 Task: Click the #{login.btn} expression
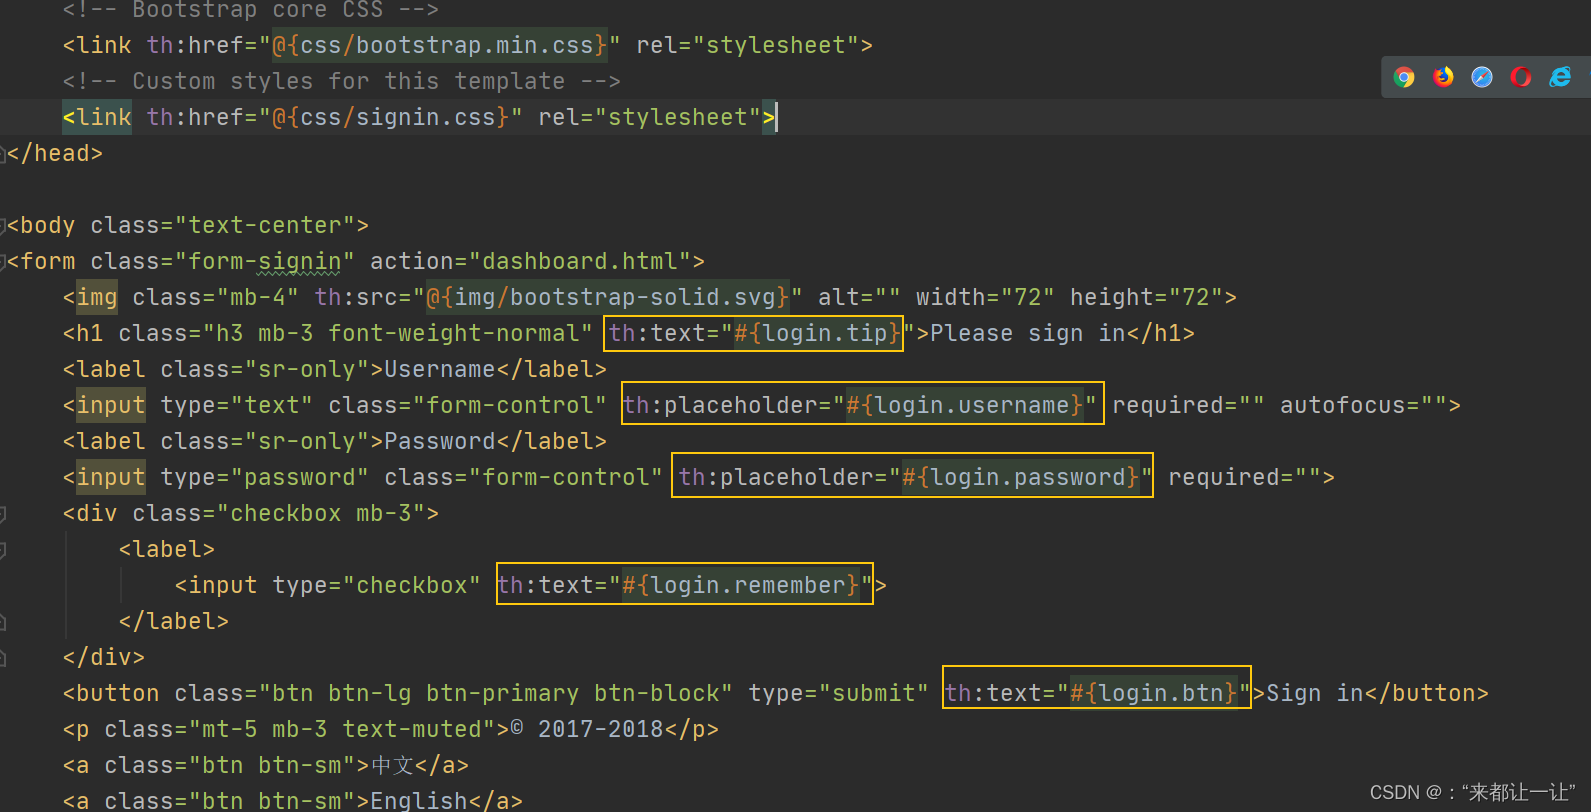tap(1154, 694)
